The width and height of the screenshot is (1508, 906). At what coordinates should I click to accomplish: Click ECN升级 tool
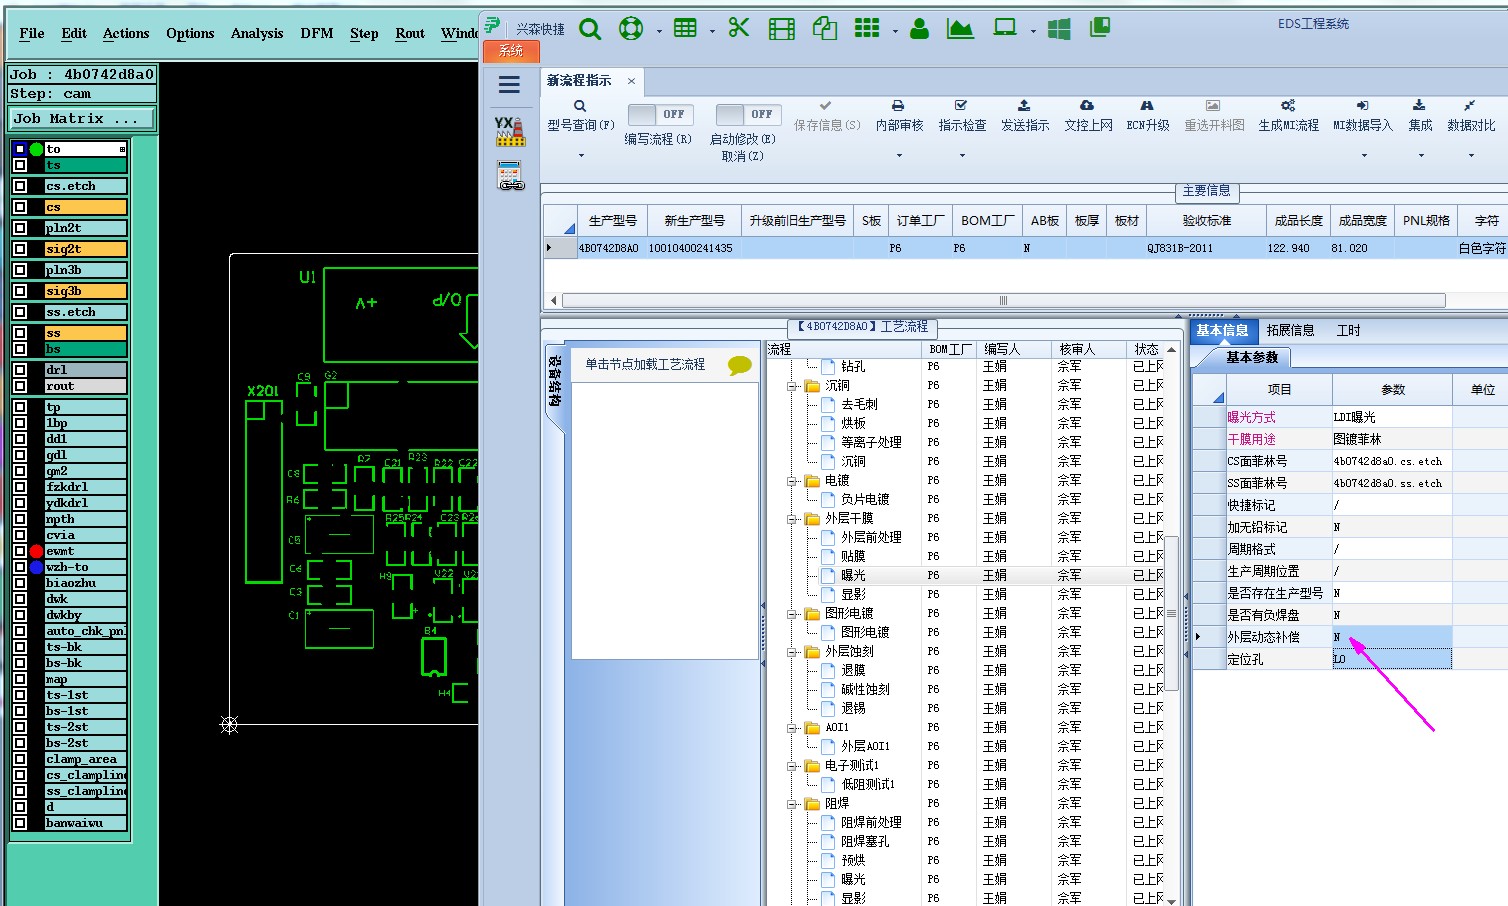tap(1148, 116)
